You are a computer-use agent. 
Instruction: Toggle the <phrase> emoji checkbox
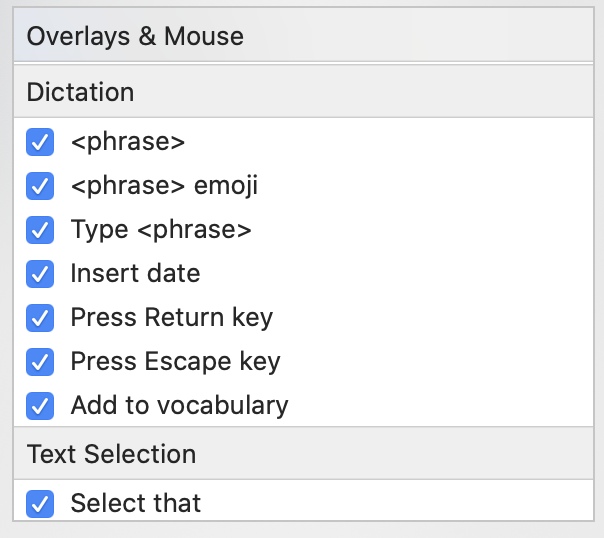point(40,186)
